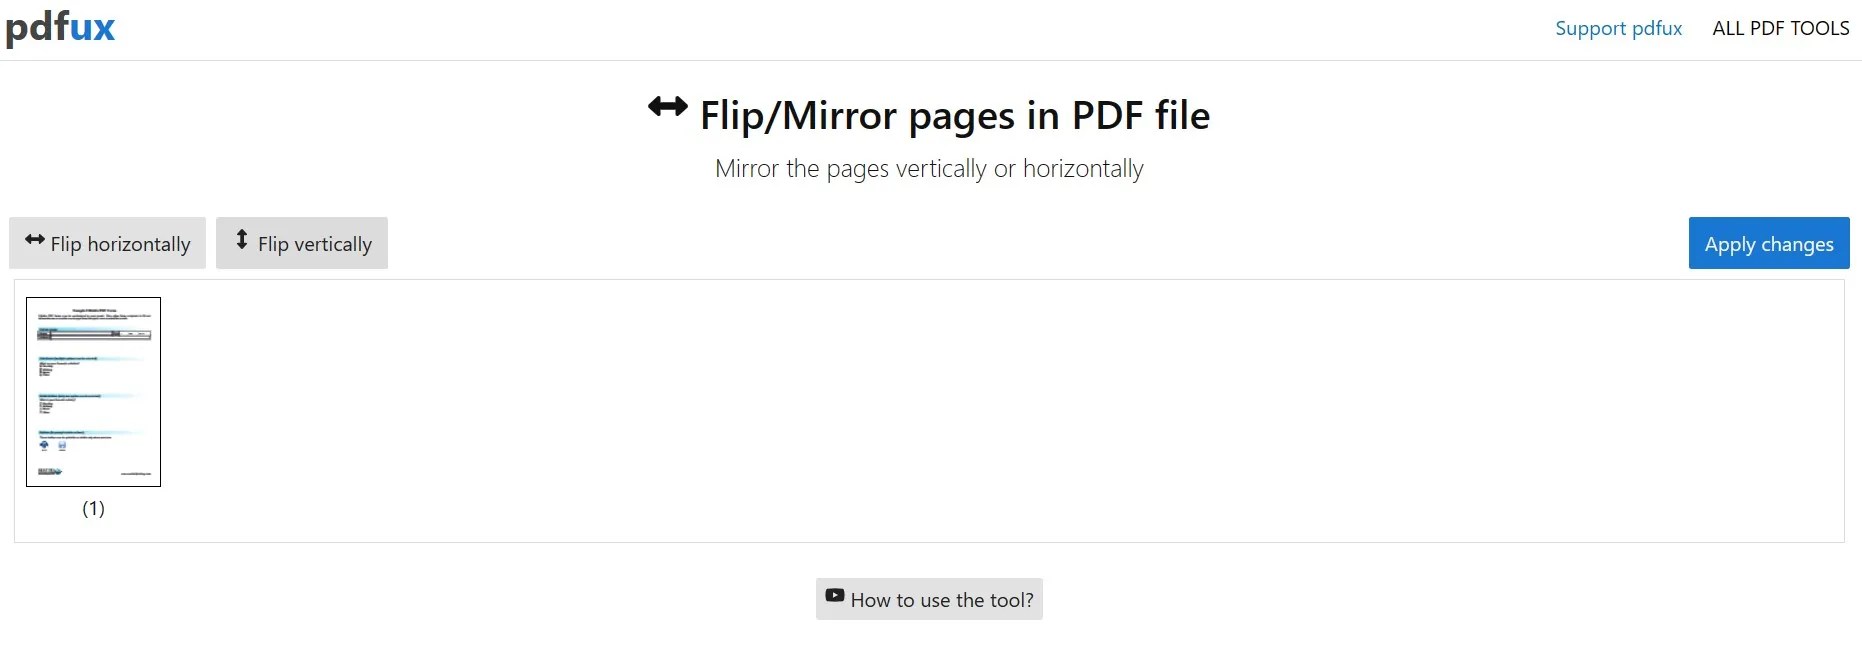
Task: Open the tool usage tutorial video
Action: click(928, 598)
